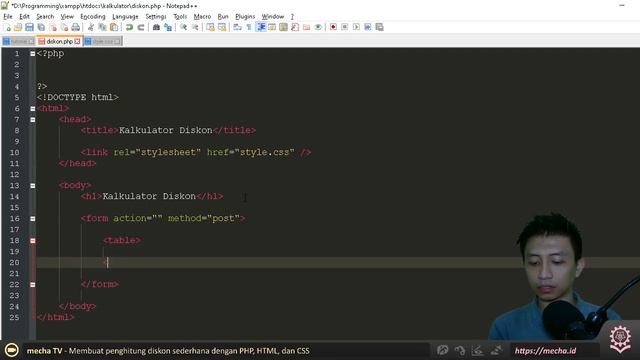640x360 pixels.
Task: Open the Replace dialog toolbar icon
Action: (168, 27)
